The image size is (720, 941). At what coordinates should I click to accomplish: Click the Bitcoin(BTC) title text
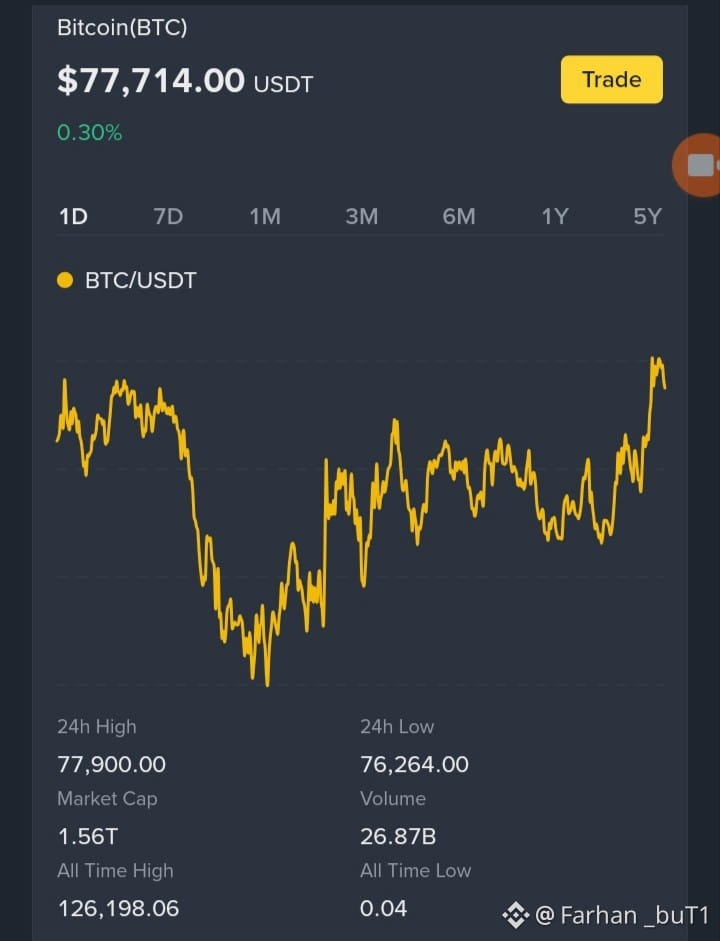pos(122,28)
